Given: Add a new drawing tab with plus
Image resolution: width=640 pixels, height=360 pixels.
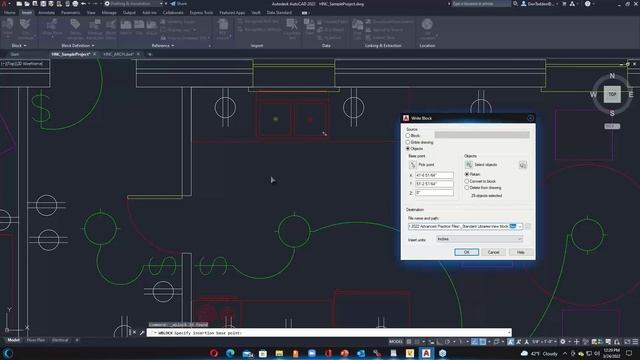Looking at the screenshot, I should (150, 54).
